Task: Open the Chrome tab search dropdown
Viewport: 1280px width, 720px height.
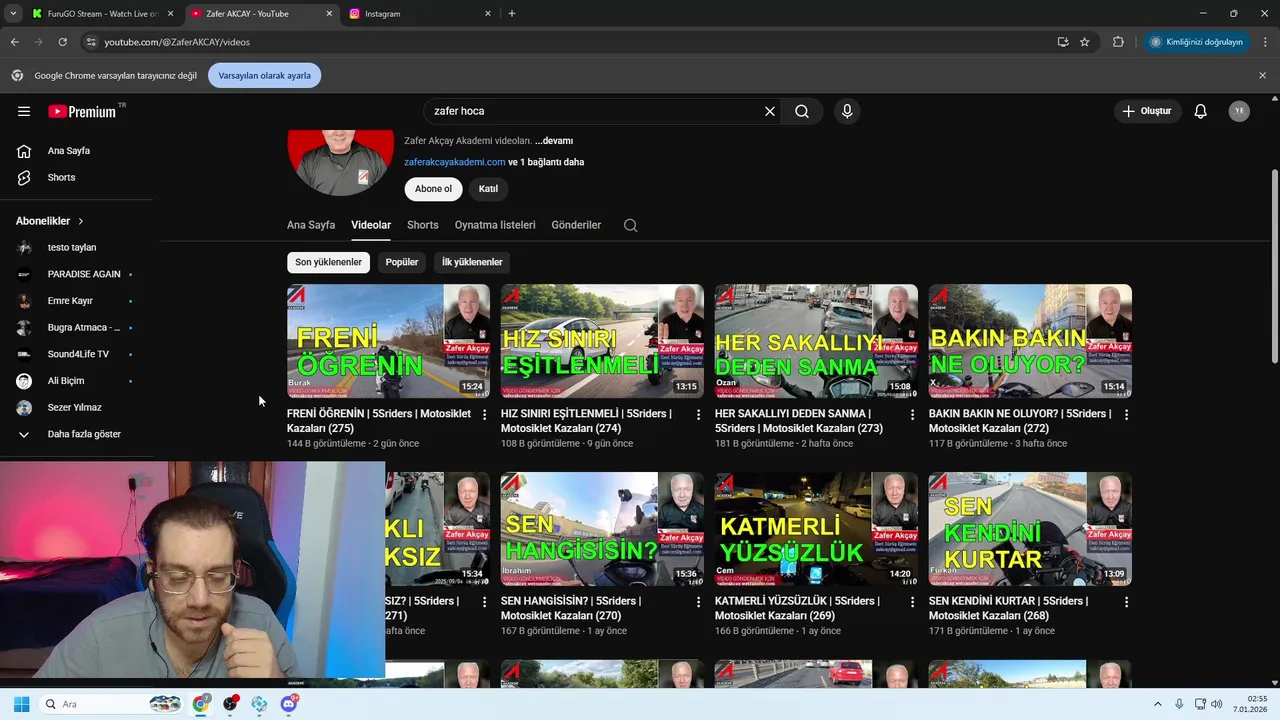Action: (x=13, y=14)
